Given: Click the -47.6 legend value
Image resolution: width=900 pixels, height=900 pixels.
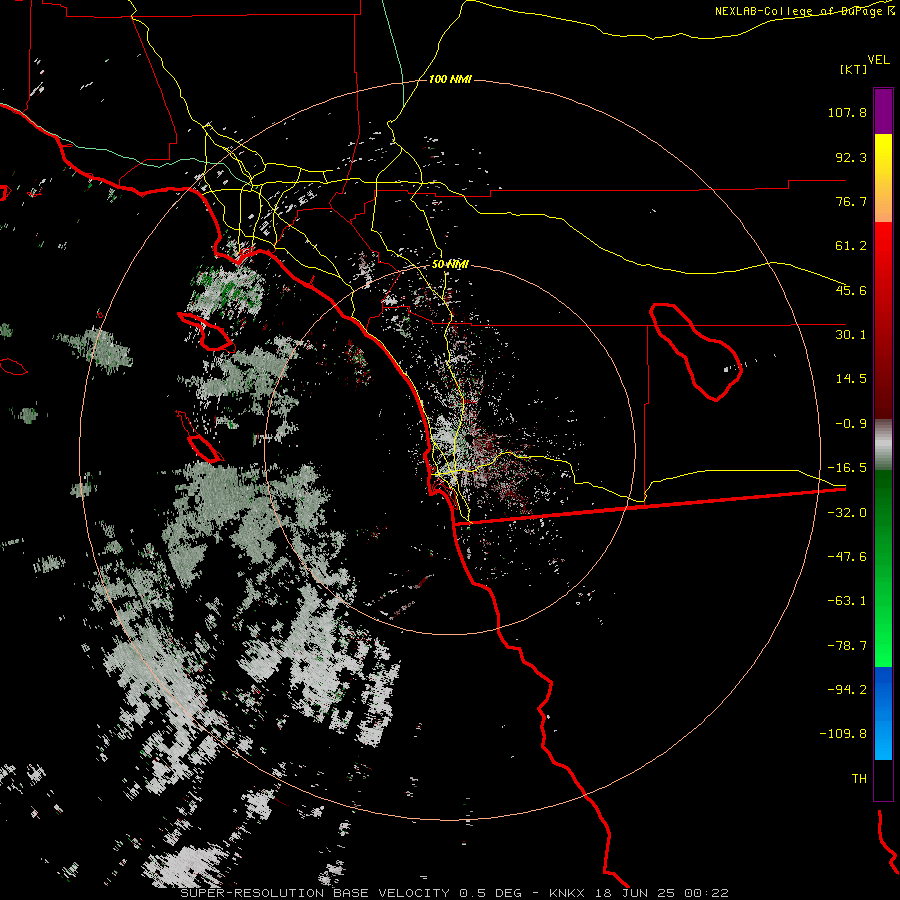Looking at the screenshot, I should pos(847,557).
